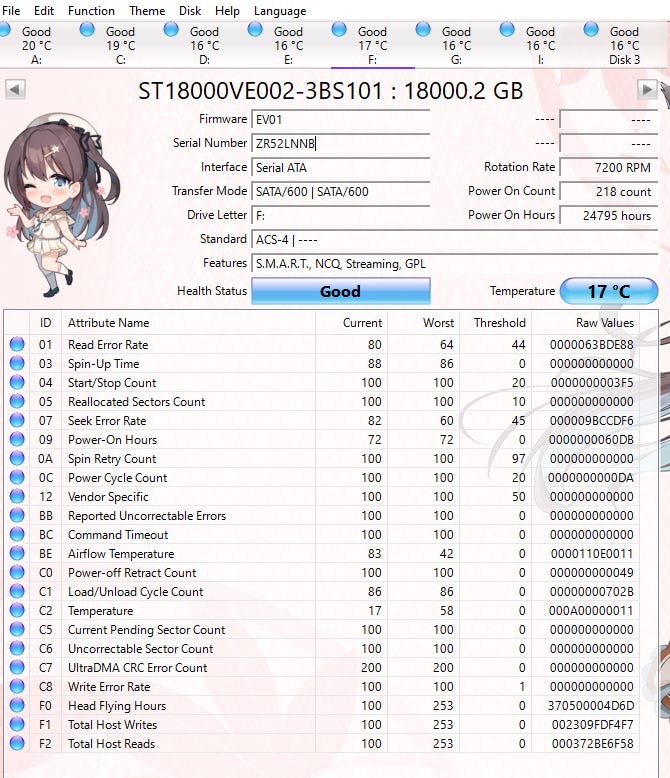Viewport: 670px width, 778px height.
Task: Select drive C: tab showing 19 °C
Action: (121, 45)
